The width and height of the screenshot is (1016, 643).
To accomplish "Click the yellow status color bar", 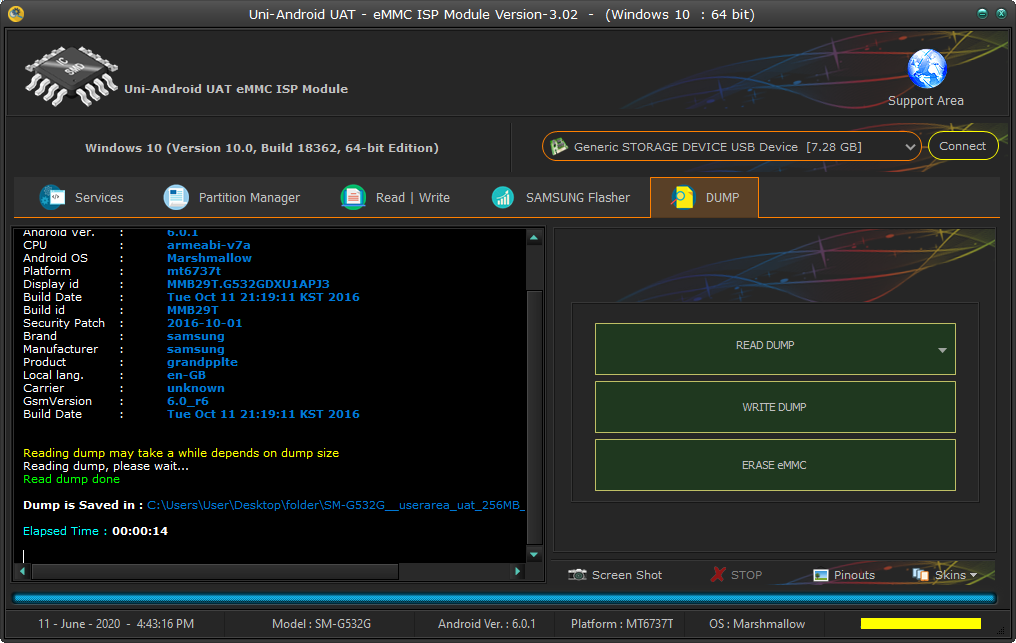I will coord(920,624).
